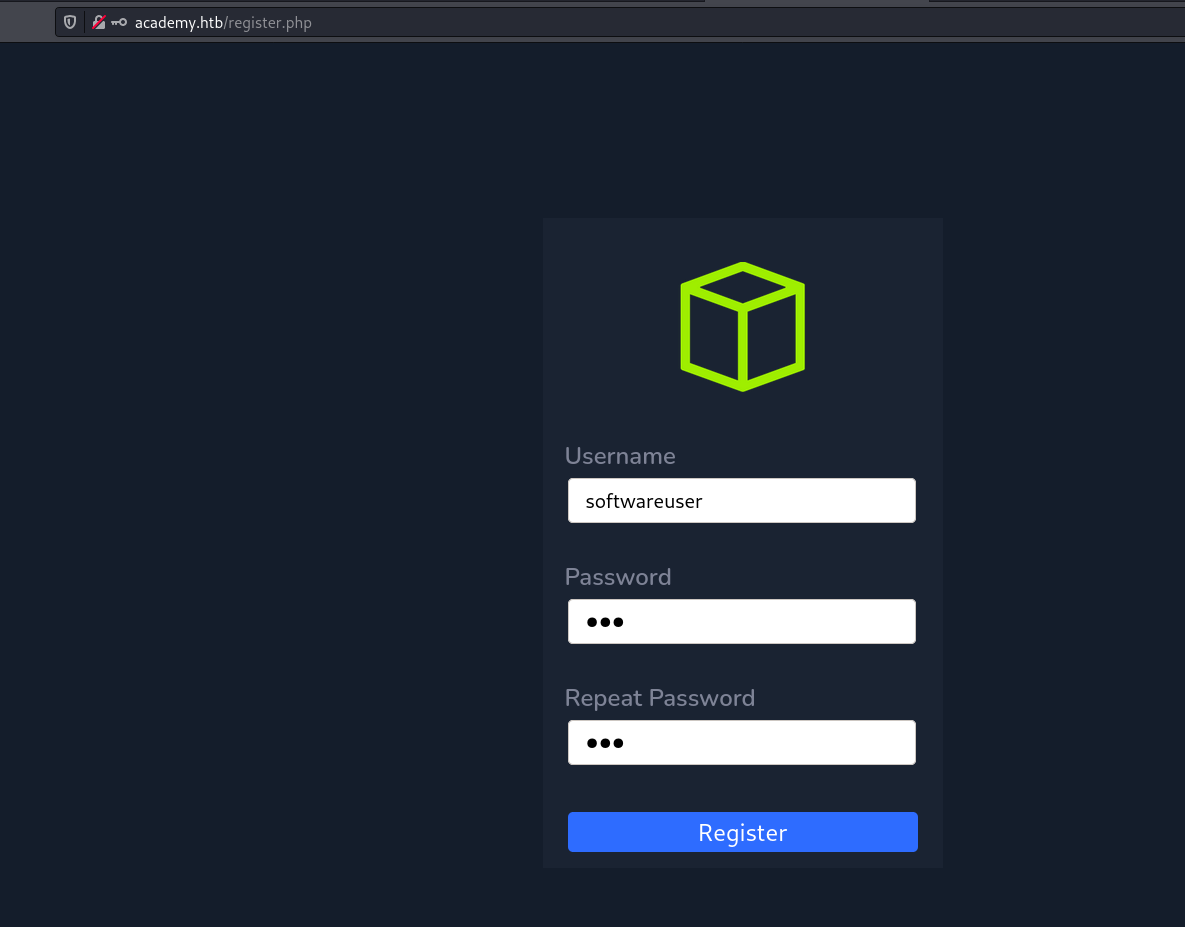The height and width of the screenshot is (927, 1185).
Task: Click the masked dots in the Password field
Action: [605, 622]
